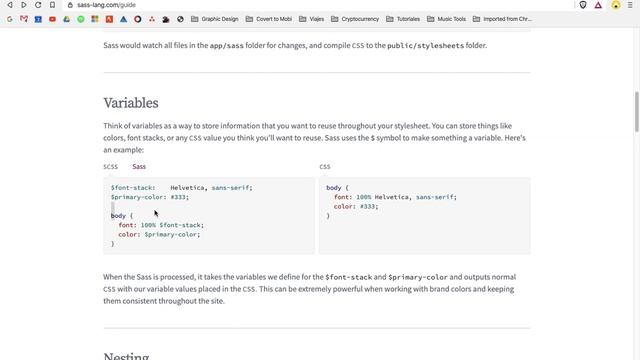Image resolution: width=640 pixels, height=360 pixels.
Task: Click the page vertical scrollbar thumb
Action: point(636,112)
